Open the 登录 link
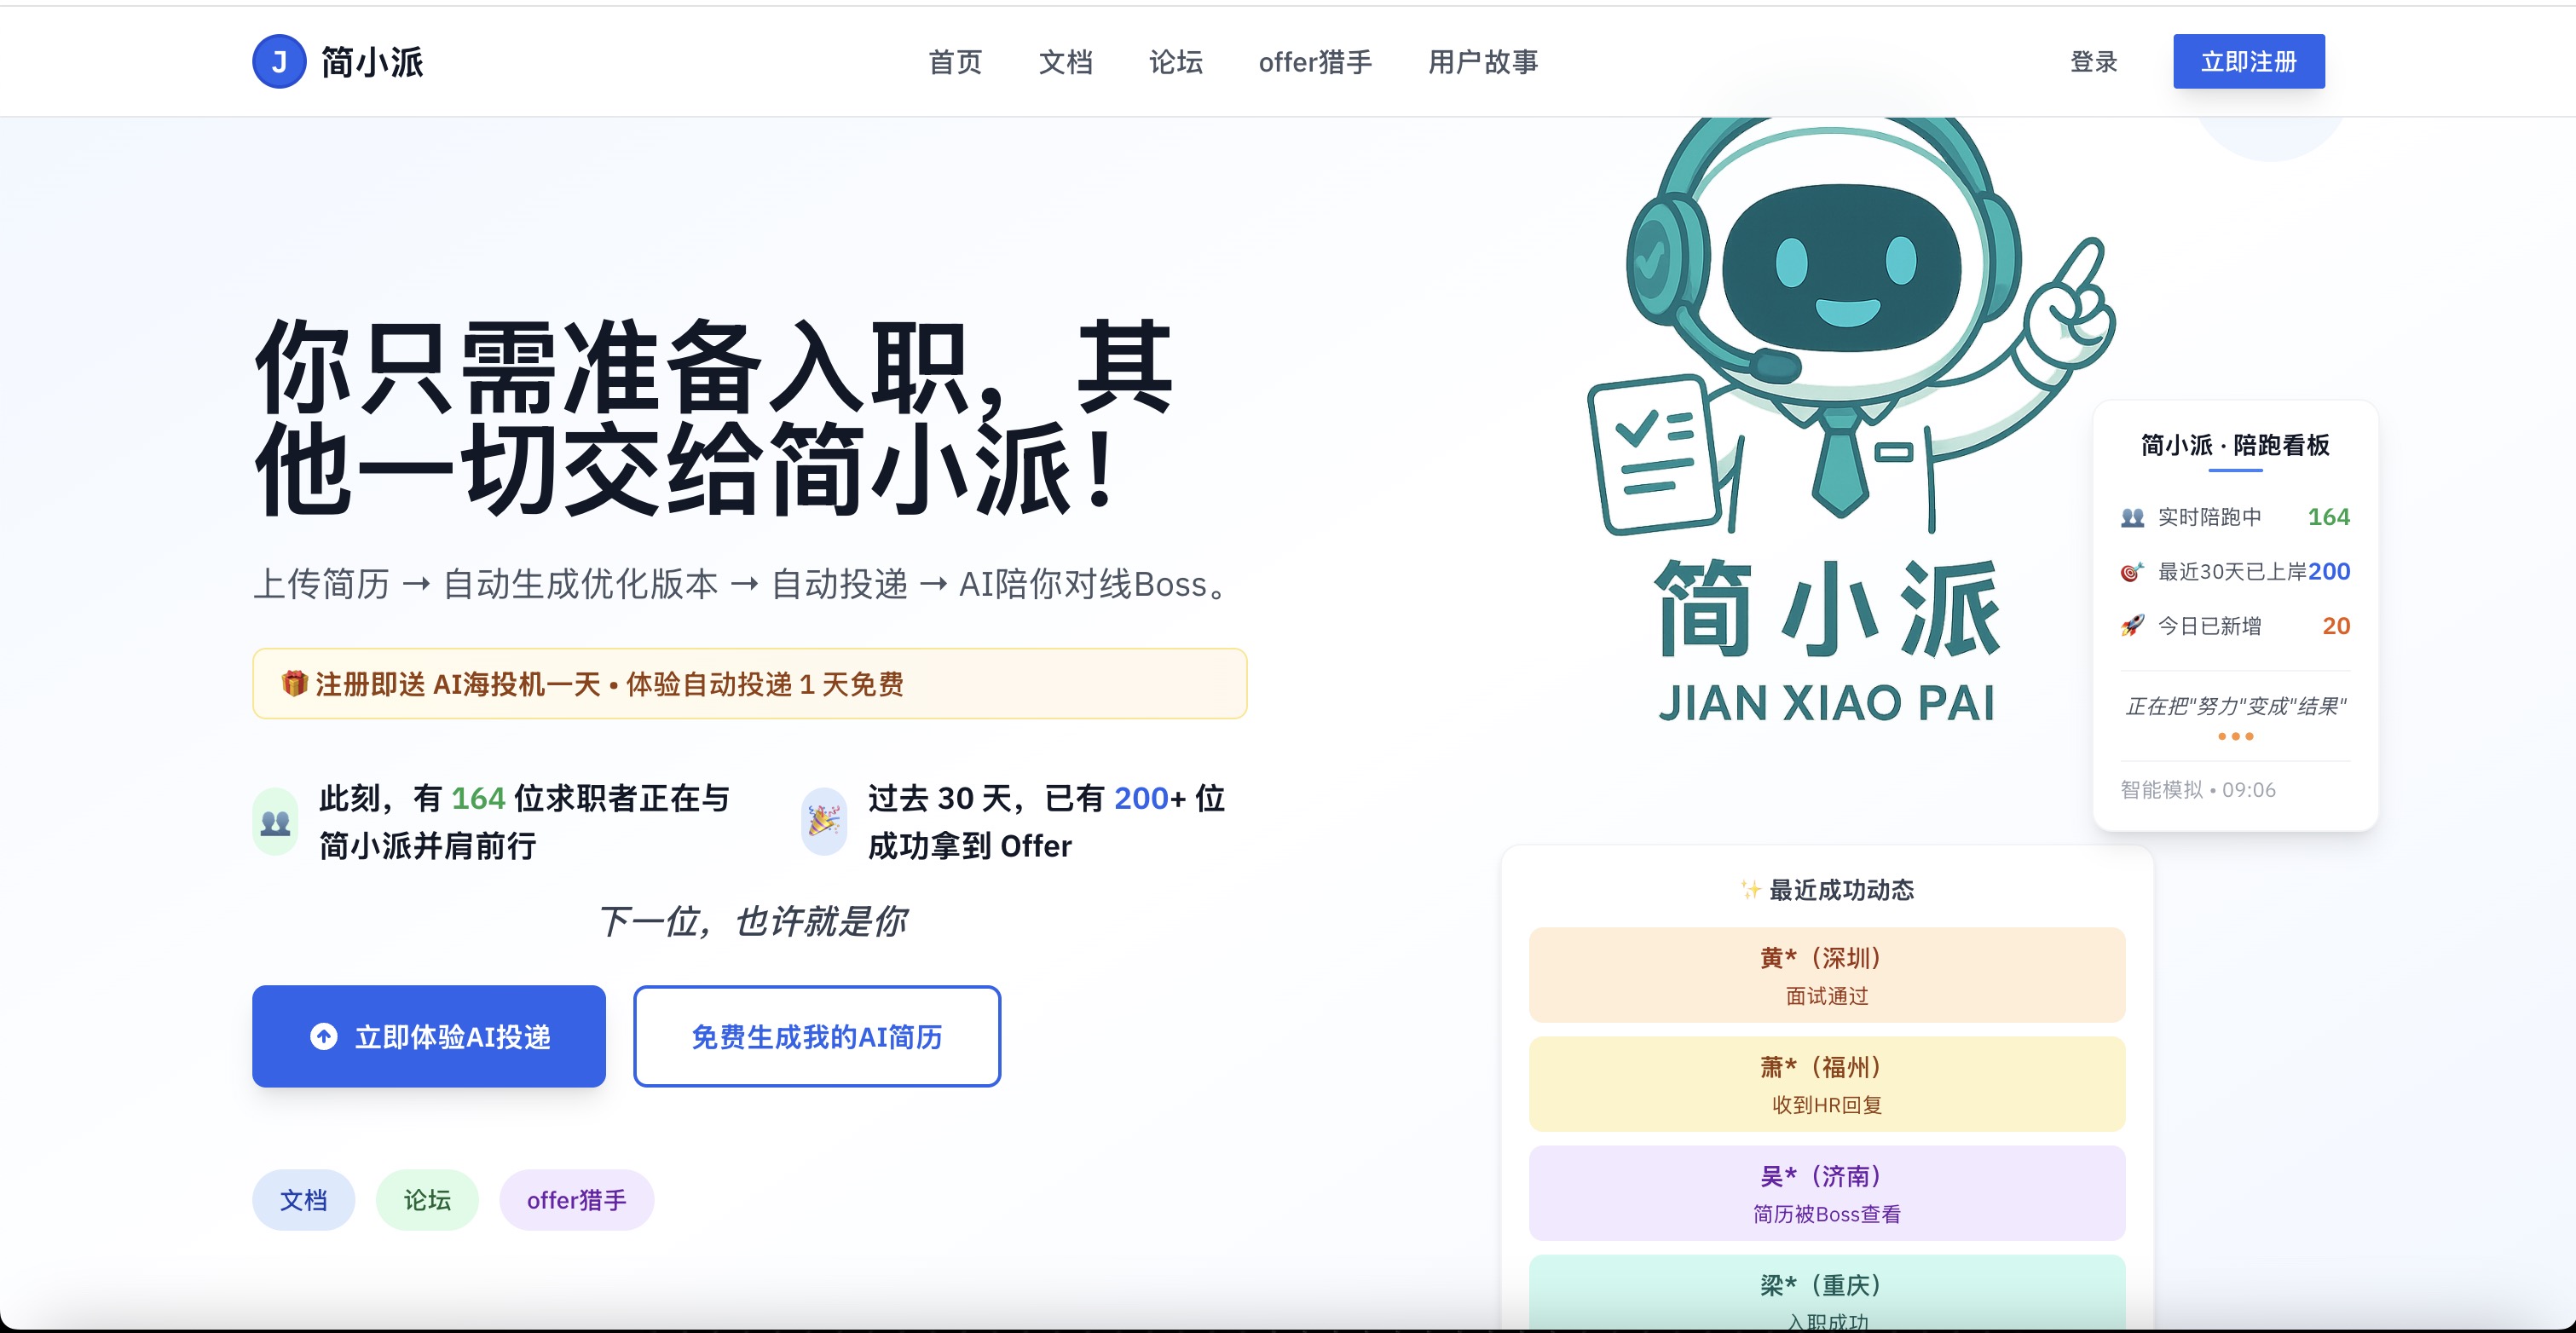The width and height of the screenshot is (2576, 1333). coord(2094,62)
